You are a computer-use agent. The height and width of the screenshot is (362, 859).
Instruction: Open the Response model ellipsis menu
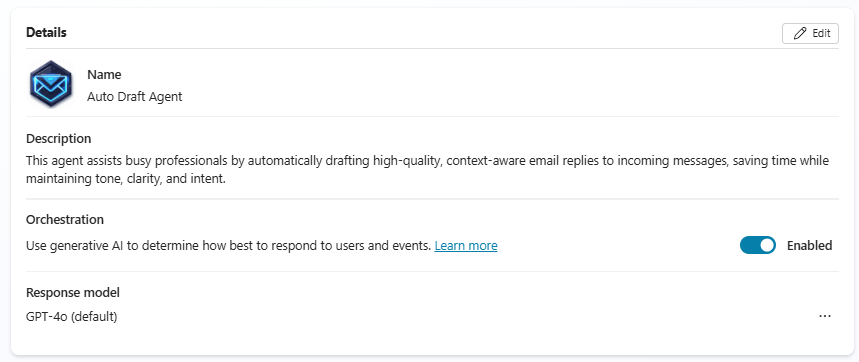coord(824,316)
